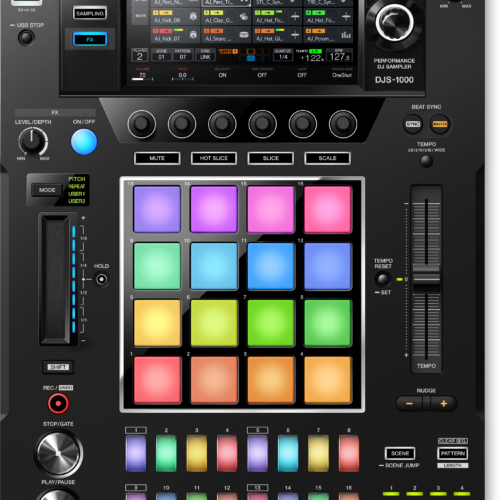Click the SCALE mode button
Viewport: 500px width, 500px height.
(327, 158)
